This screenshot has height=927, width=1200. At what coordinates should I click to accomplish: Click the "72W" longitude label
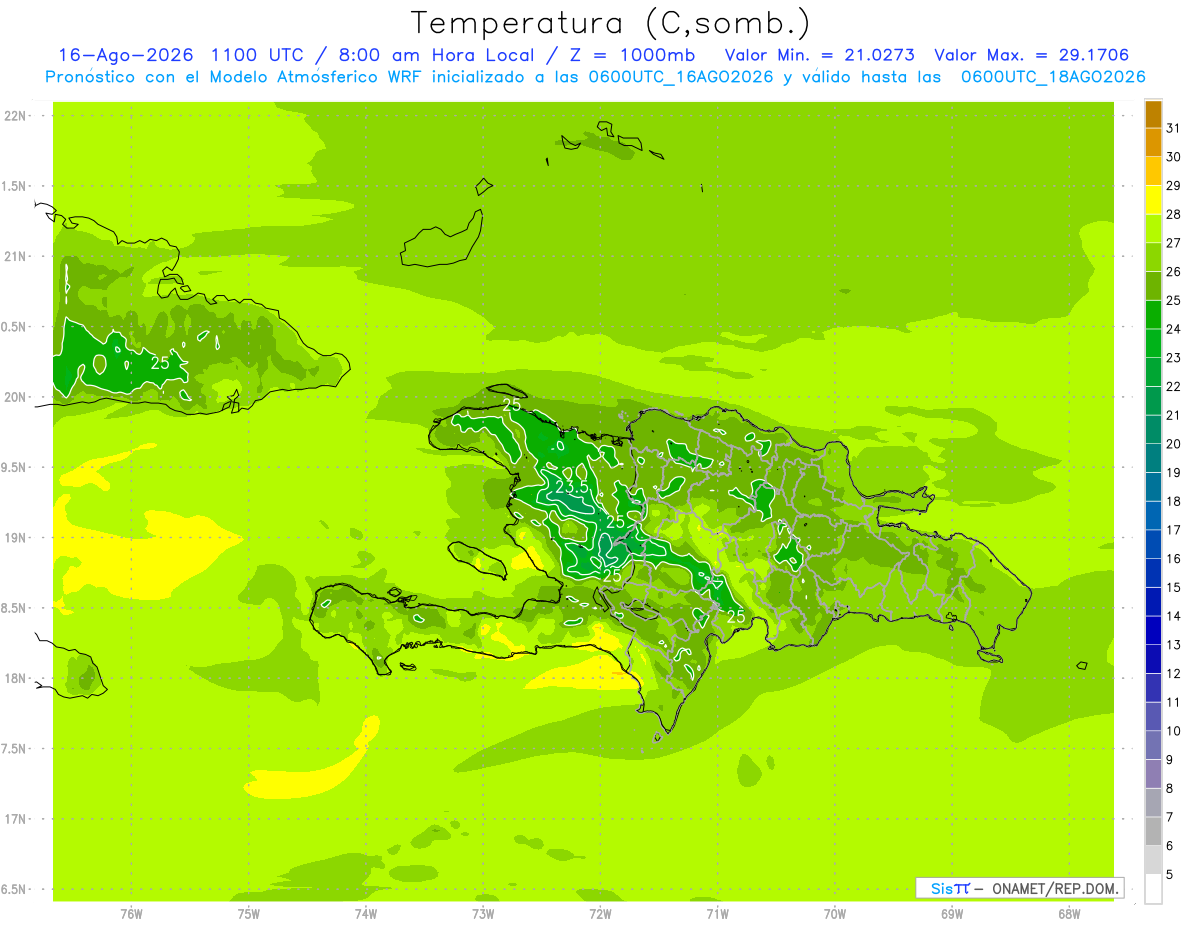click(x=600, y=914)
